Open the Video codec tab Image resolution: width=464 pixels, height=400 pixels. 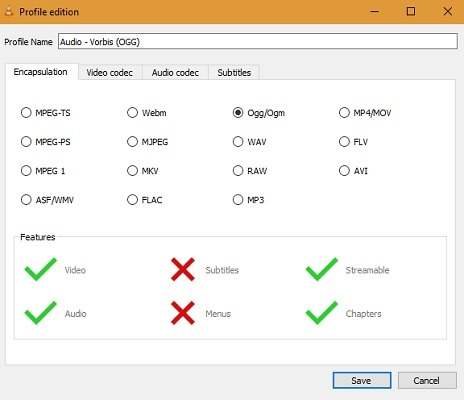(110, 73)
